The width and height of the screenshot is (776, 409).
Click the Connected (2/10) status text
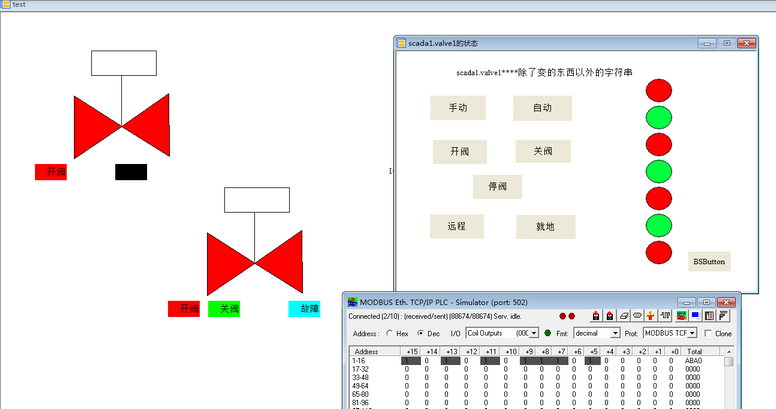435,316
